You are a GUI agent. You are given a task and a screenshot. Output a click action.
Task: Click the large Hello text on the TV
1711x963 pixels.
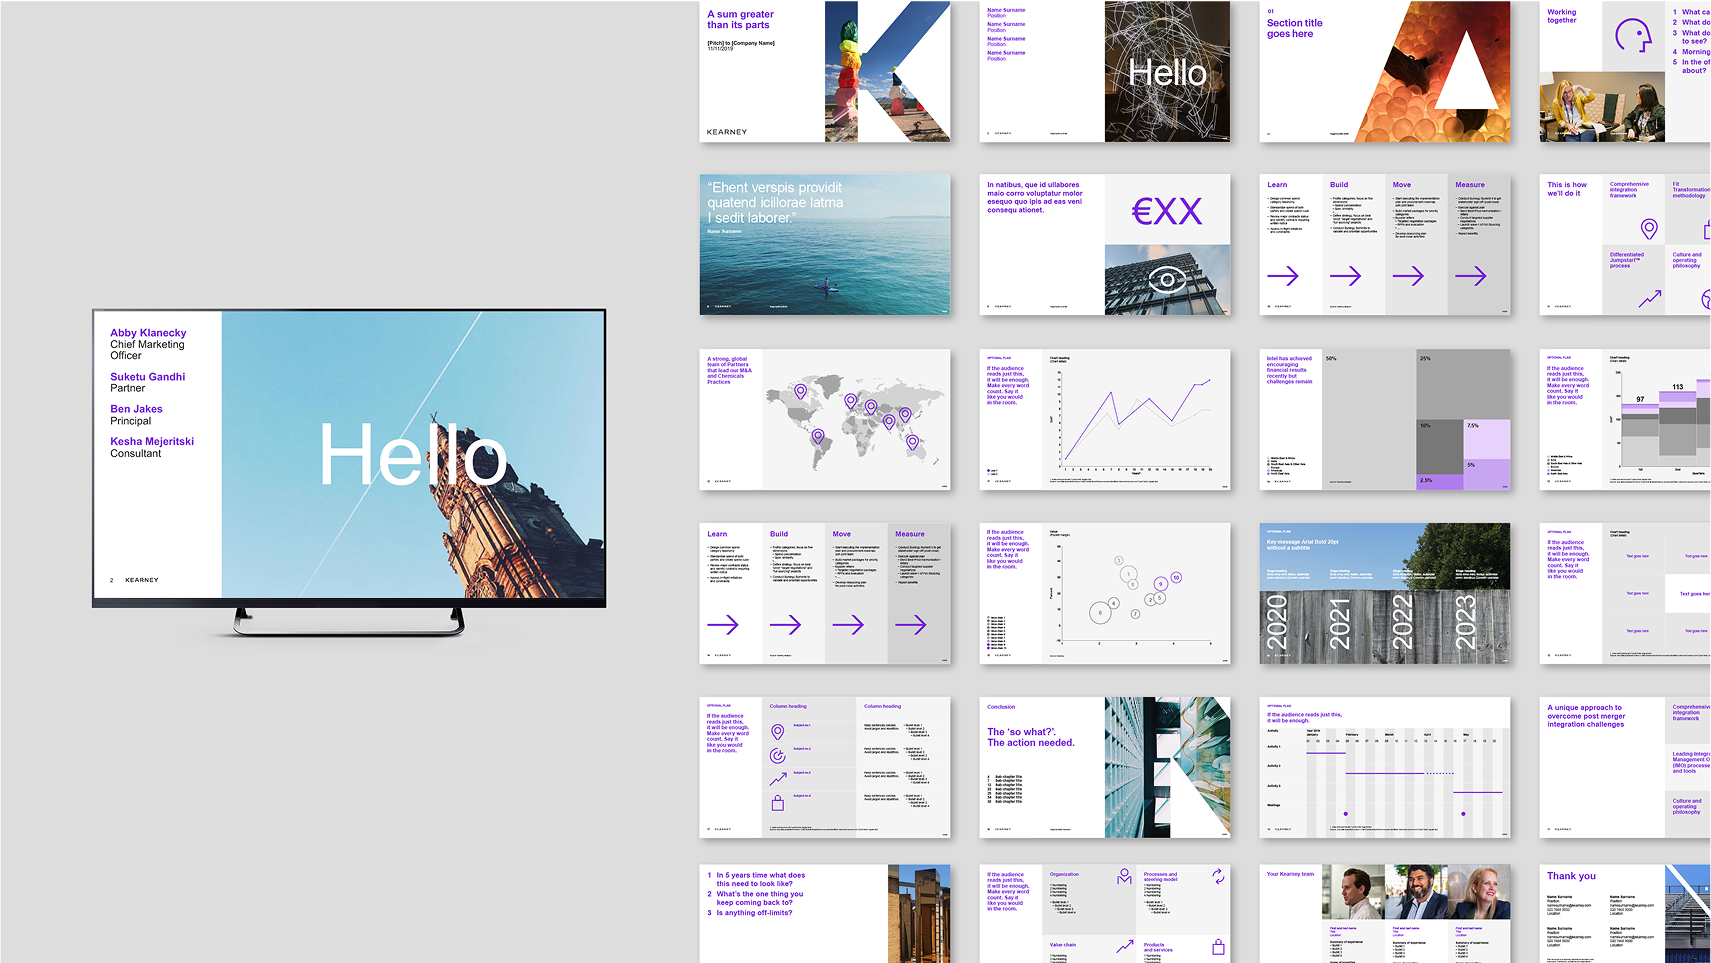tap(412, 455)
